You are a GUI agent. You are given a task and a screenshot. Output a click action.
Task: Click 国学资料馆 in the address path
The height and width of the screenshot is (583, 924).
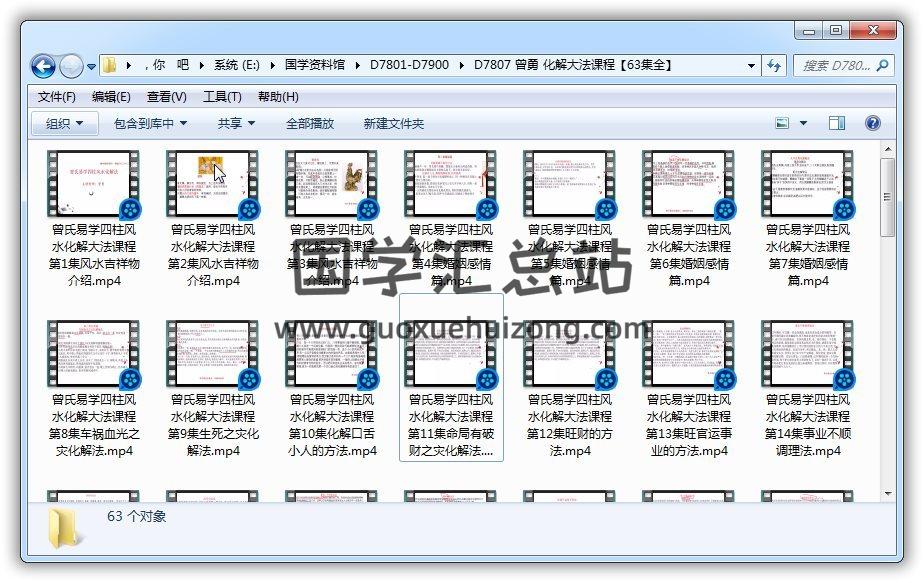[x=315, y=65]
